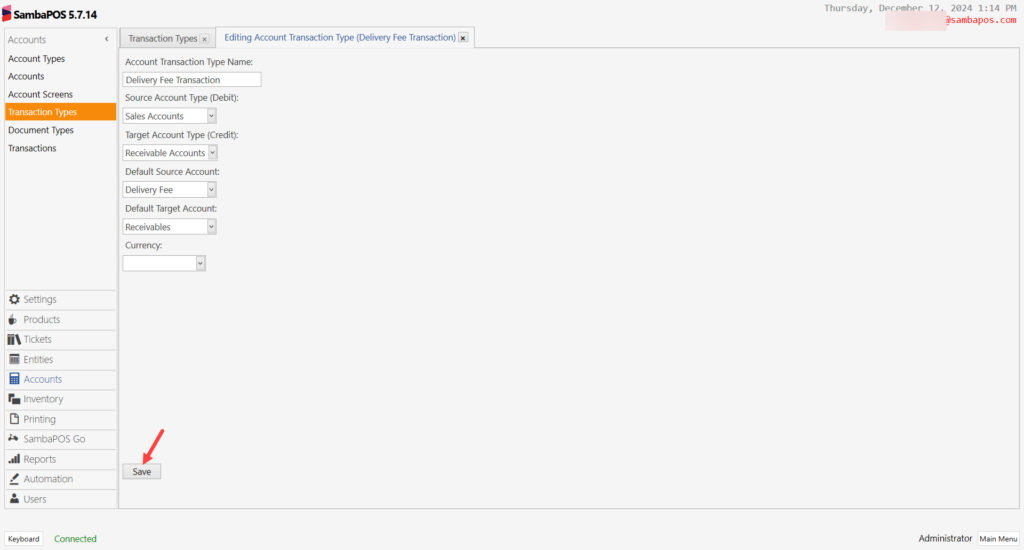Screen dimensions: 1024x550
Task: Select Transaction Types in sidebar
Action: pos(60,112)
